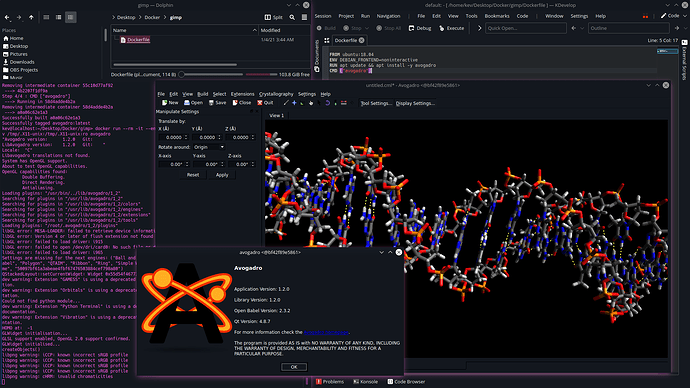The width and height of the screenshot is (690, 388).
Task: Switch to Konsole panel in KDevelop
Action: coord(366,381)
